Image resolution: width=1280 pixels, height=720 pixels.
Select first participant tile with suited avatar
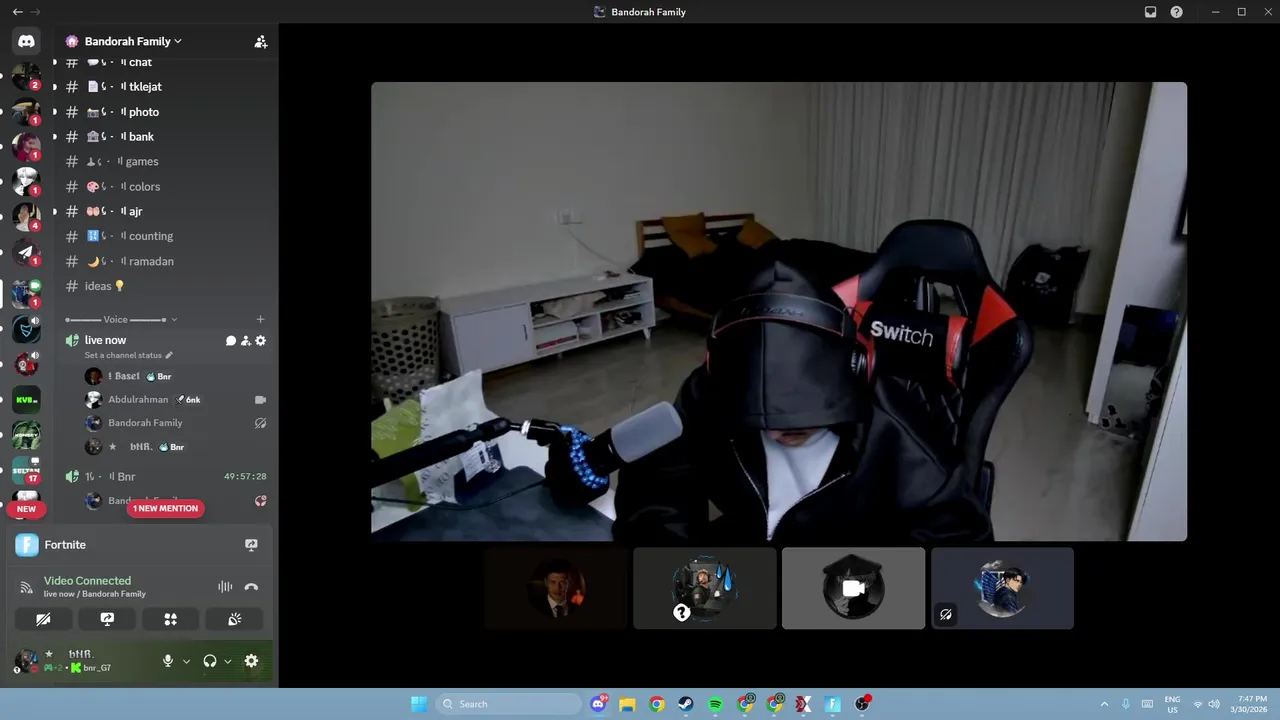(x=556, y=588)
